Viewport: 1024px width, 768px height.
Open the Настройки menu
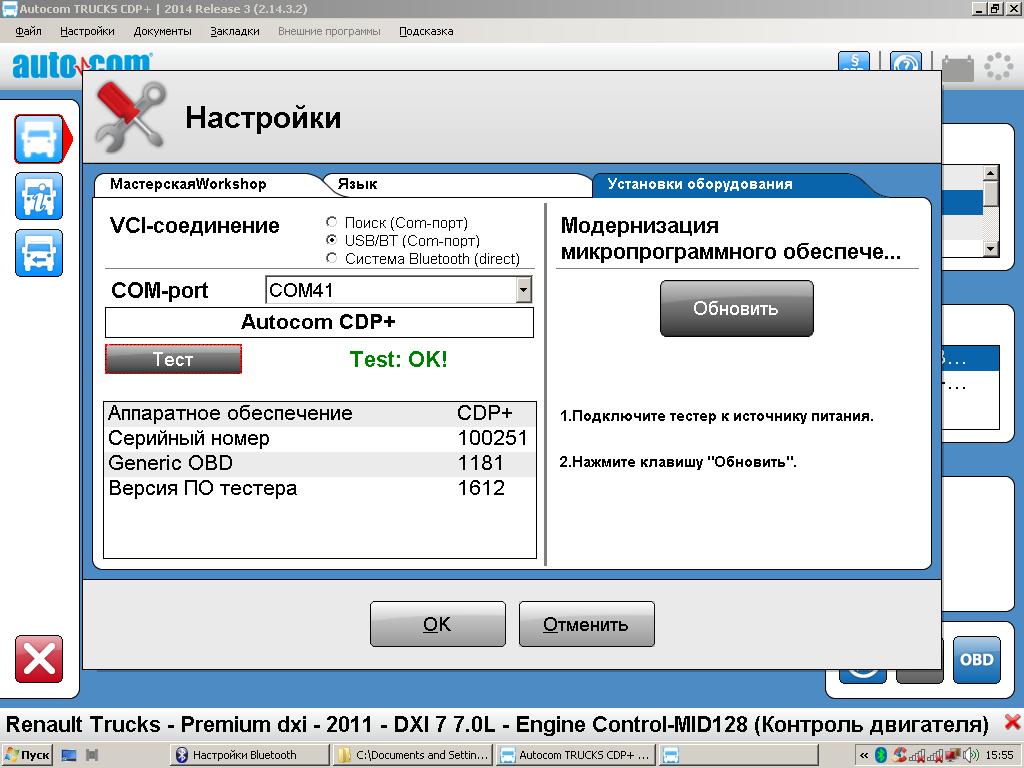pyautogui.click(x=87, y=31)
